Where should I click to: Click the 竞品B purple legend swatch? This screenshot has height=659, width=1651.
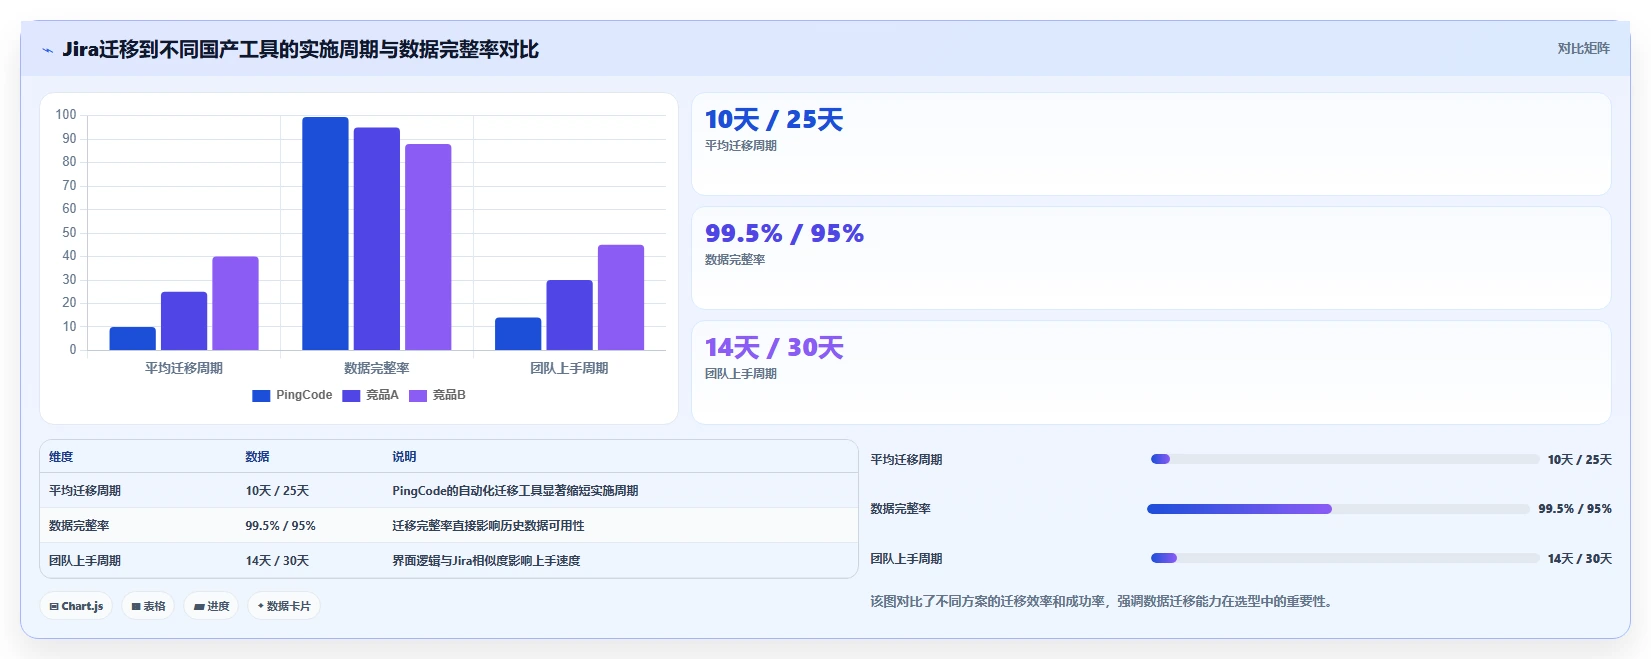point(418,396)
